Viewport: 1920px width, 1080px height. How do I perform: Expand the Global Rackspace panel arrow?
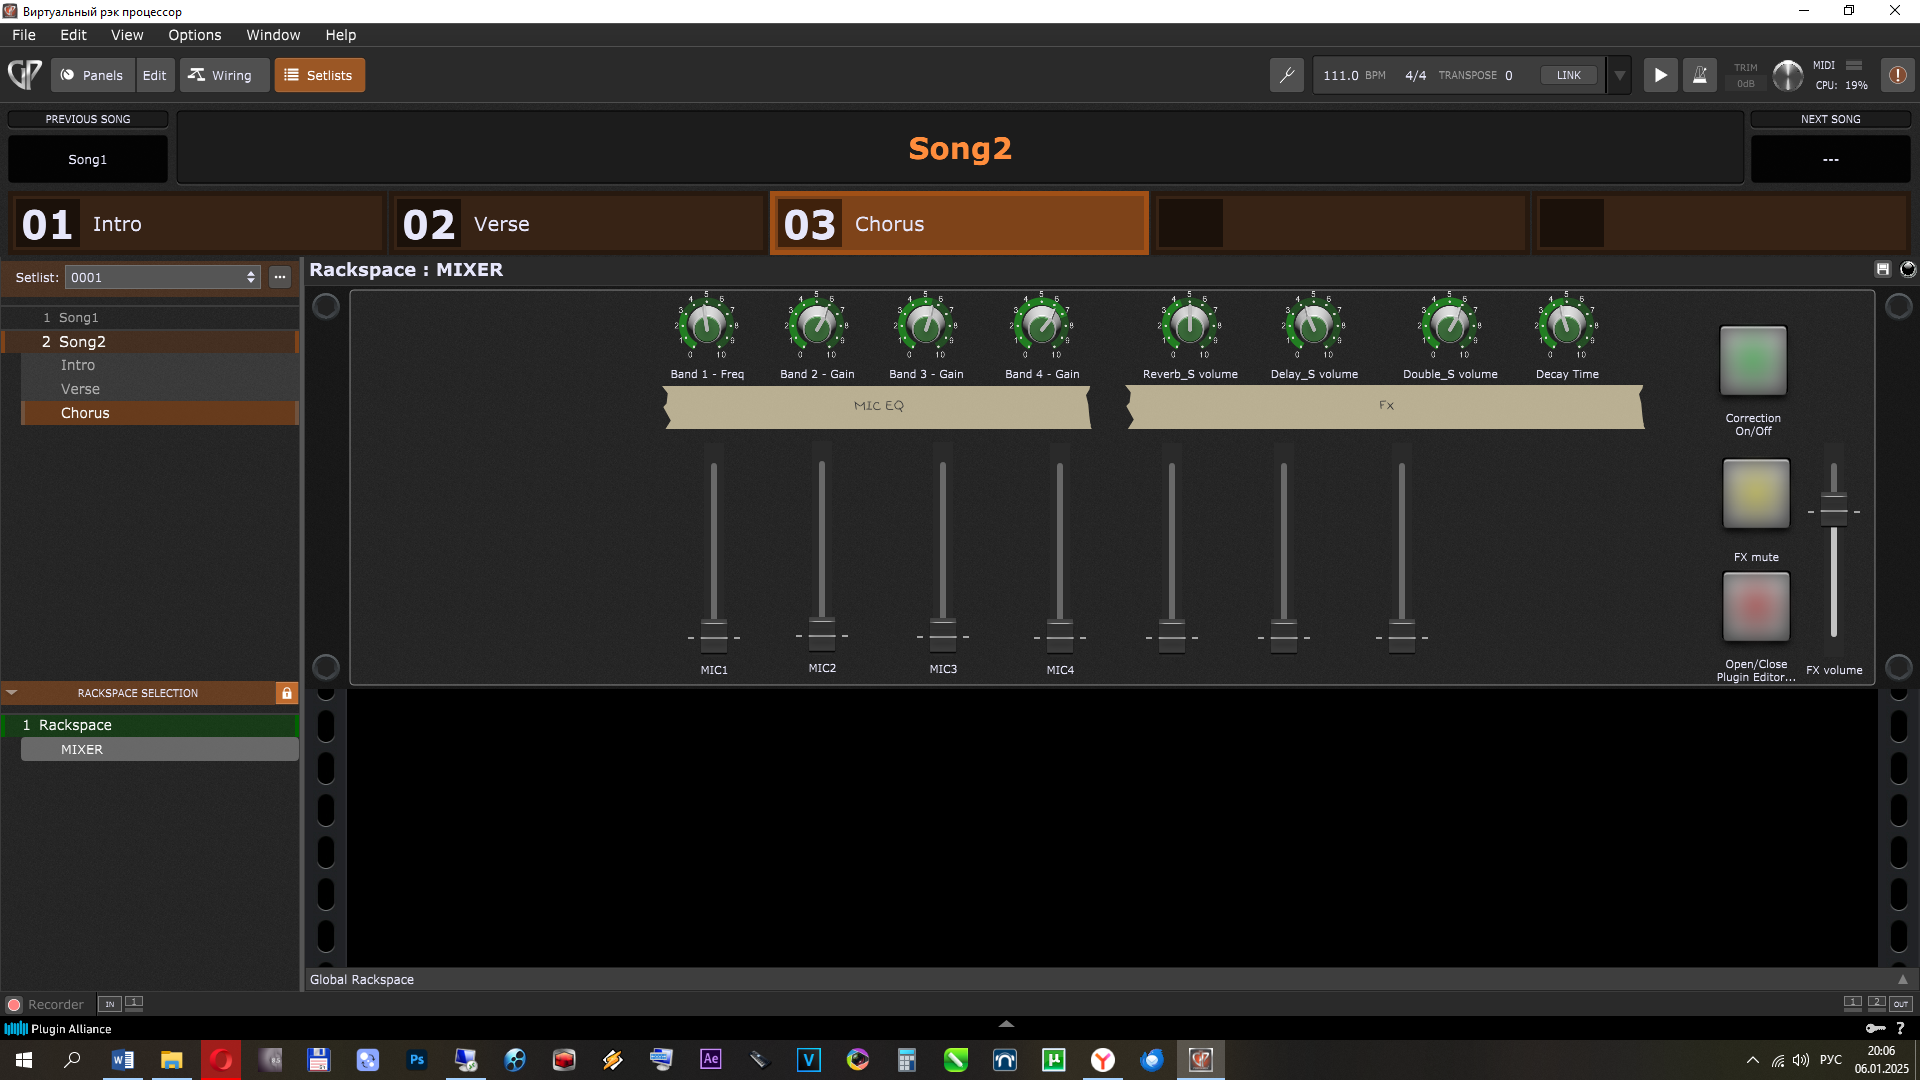click(x=1903, y=980)
